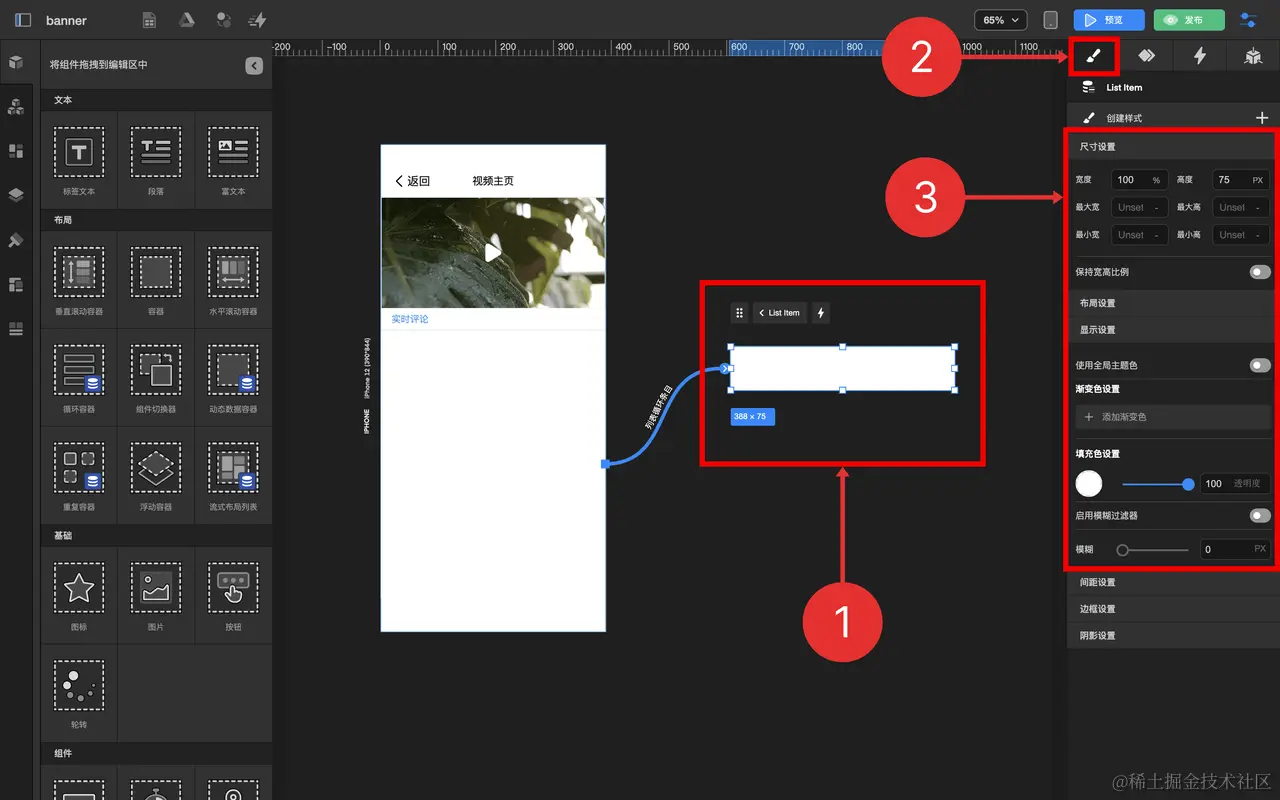Click the phone device preview icon
The height and width of the screenshot is (800, 1280).
tap(1050, 20)
